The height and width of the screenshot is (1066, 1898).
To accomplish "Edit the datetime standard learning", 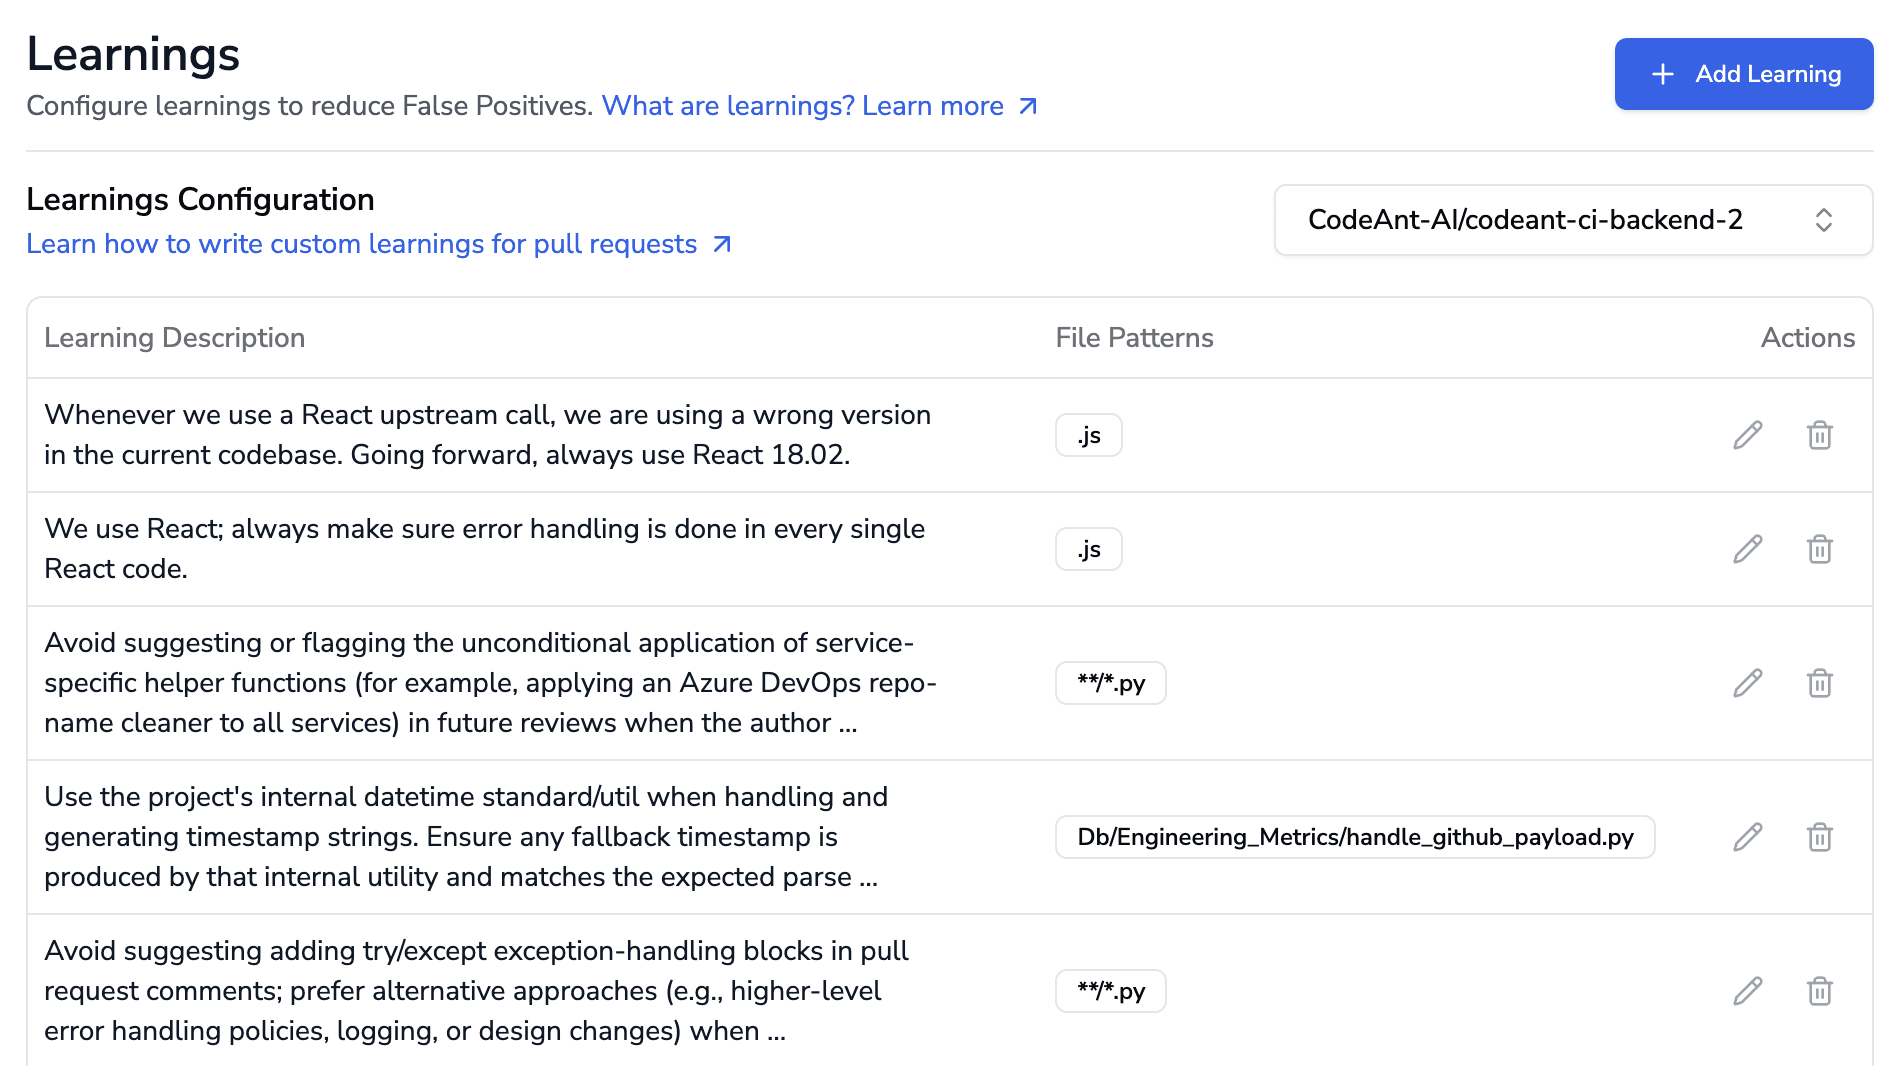I will coord(1747,837).
